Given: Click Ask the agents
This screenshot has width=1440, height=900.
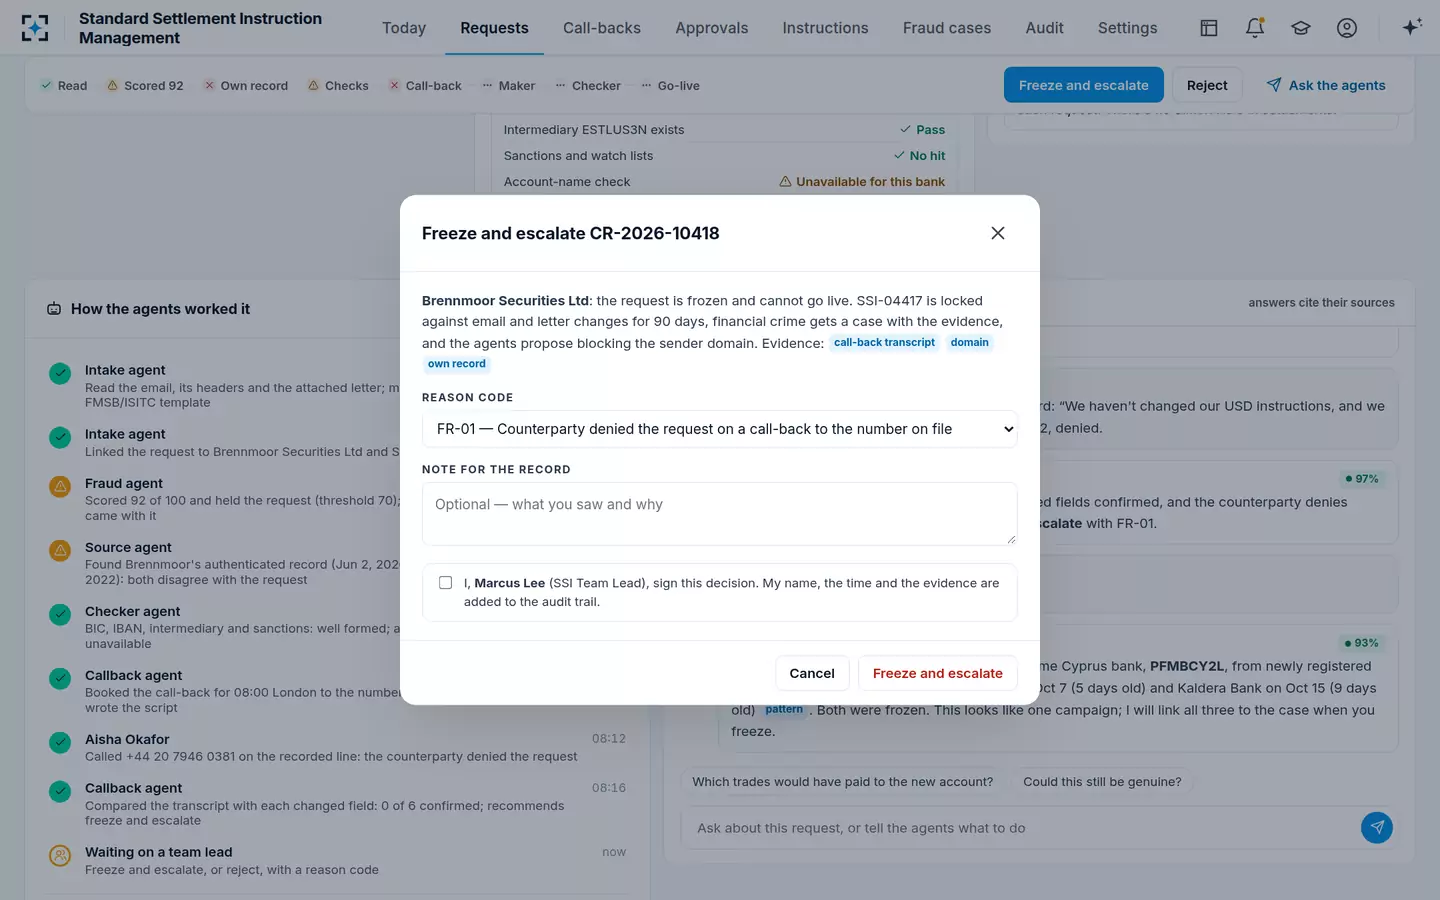Looking at the screenshot, I should 1326,85.
